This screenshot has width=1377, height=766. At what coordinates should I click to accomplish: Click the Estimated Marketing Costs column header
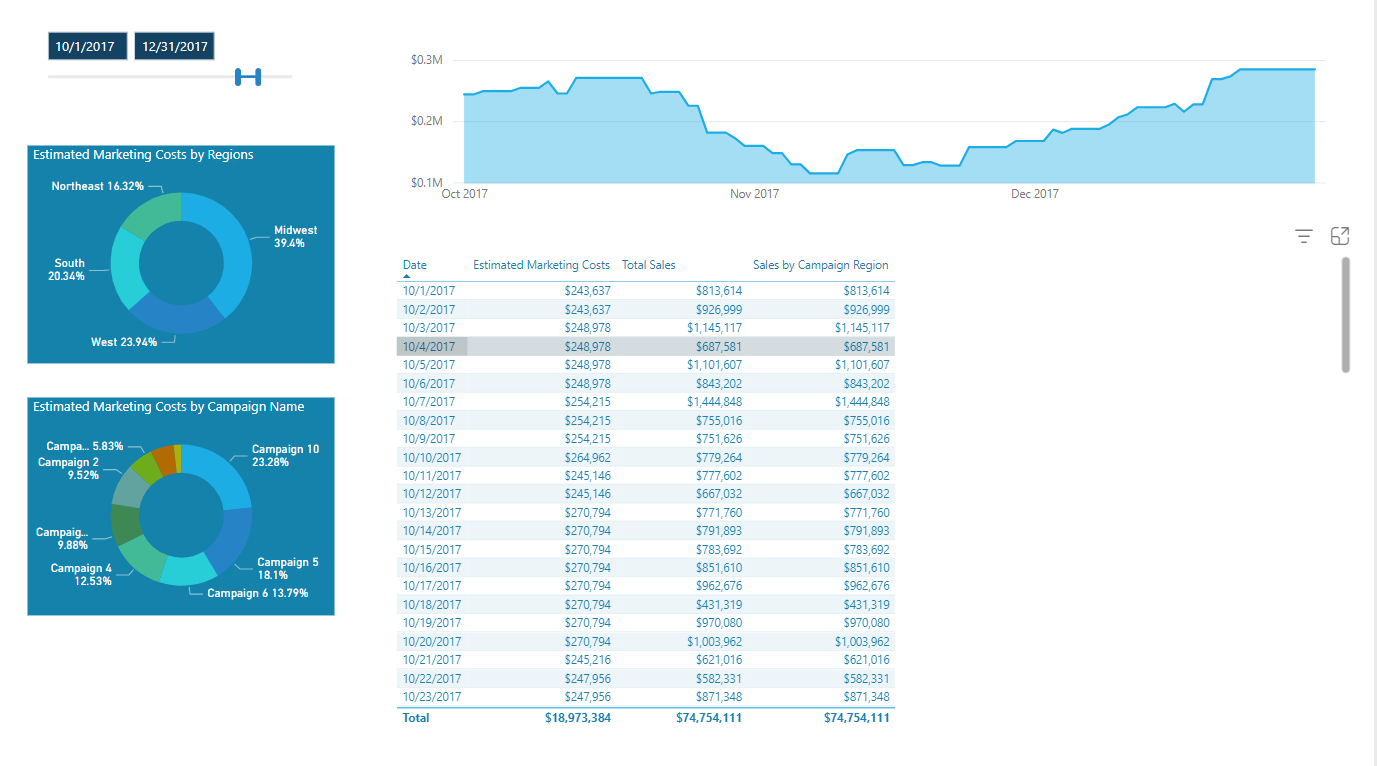point(541,265)
